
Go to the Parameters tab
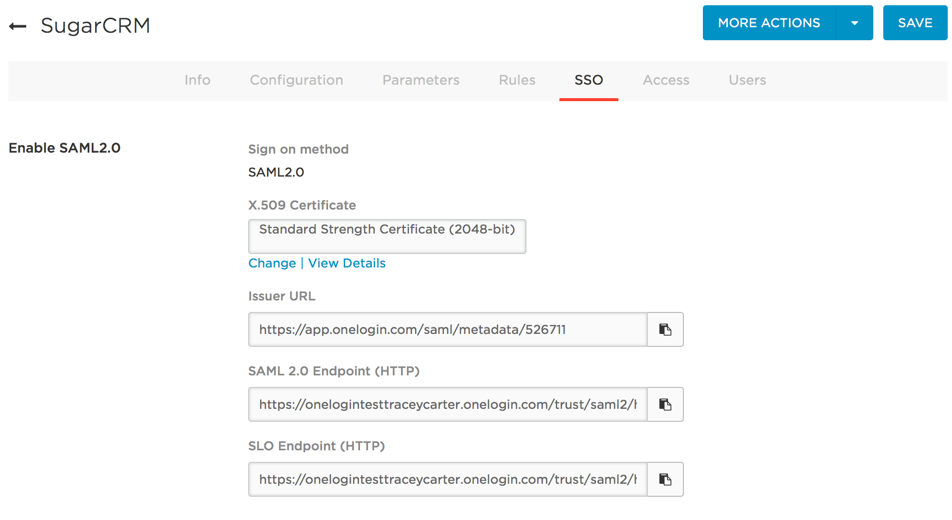420,80
